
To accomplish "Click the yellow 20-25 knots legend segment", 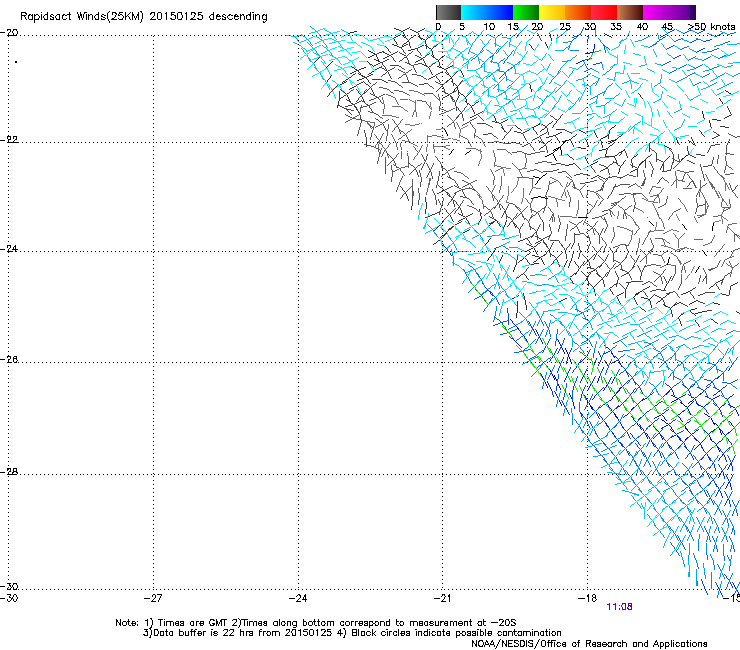I will click(552, 12).
